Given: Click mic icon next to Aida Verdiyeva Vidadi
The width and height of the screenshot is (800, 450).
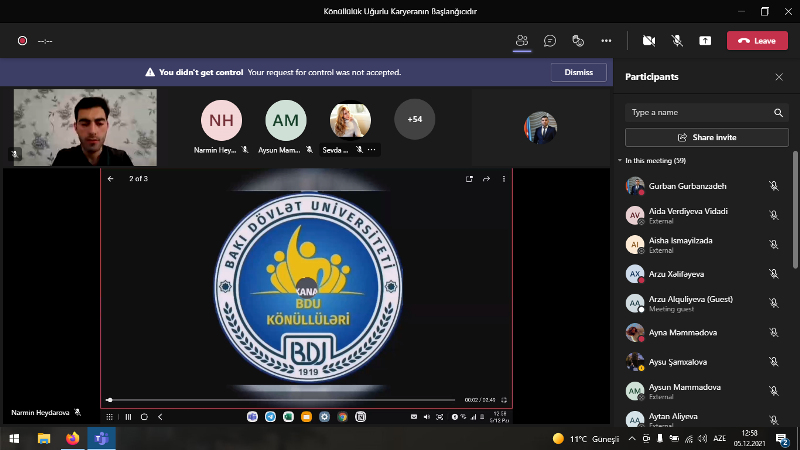Looking at the screenshot, I should point(773,215).
